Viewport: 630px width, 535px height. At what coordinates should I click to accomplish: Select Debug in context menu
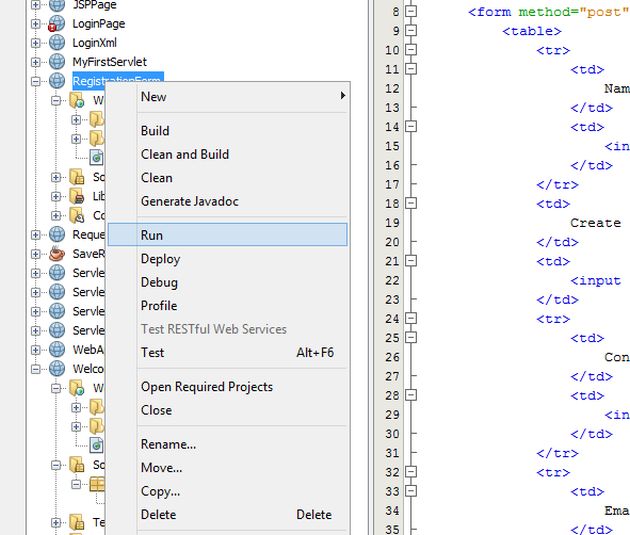228,282
